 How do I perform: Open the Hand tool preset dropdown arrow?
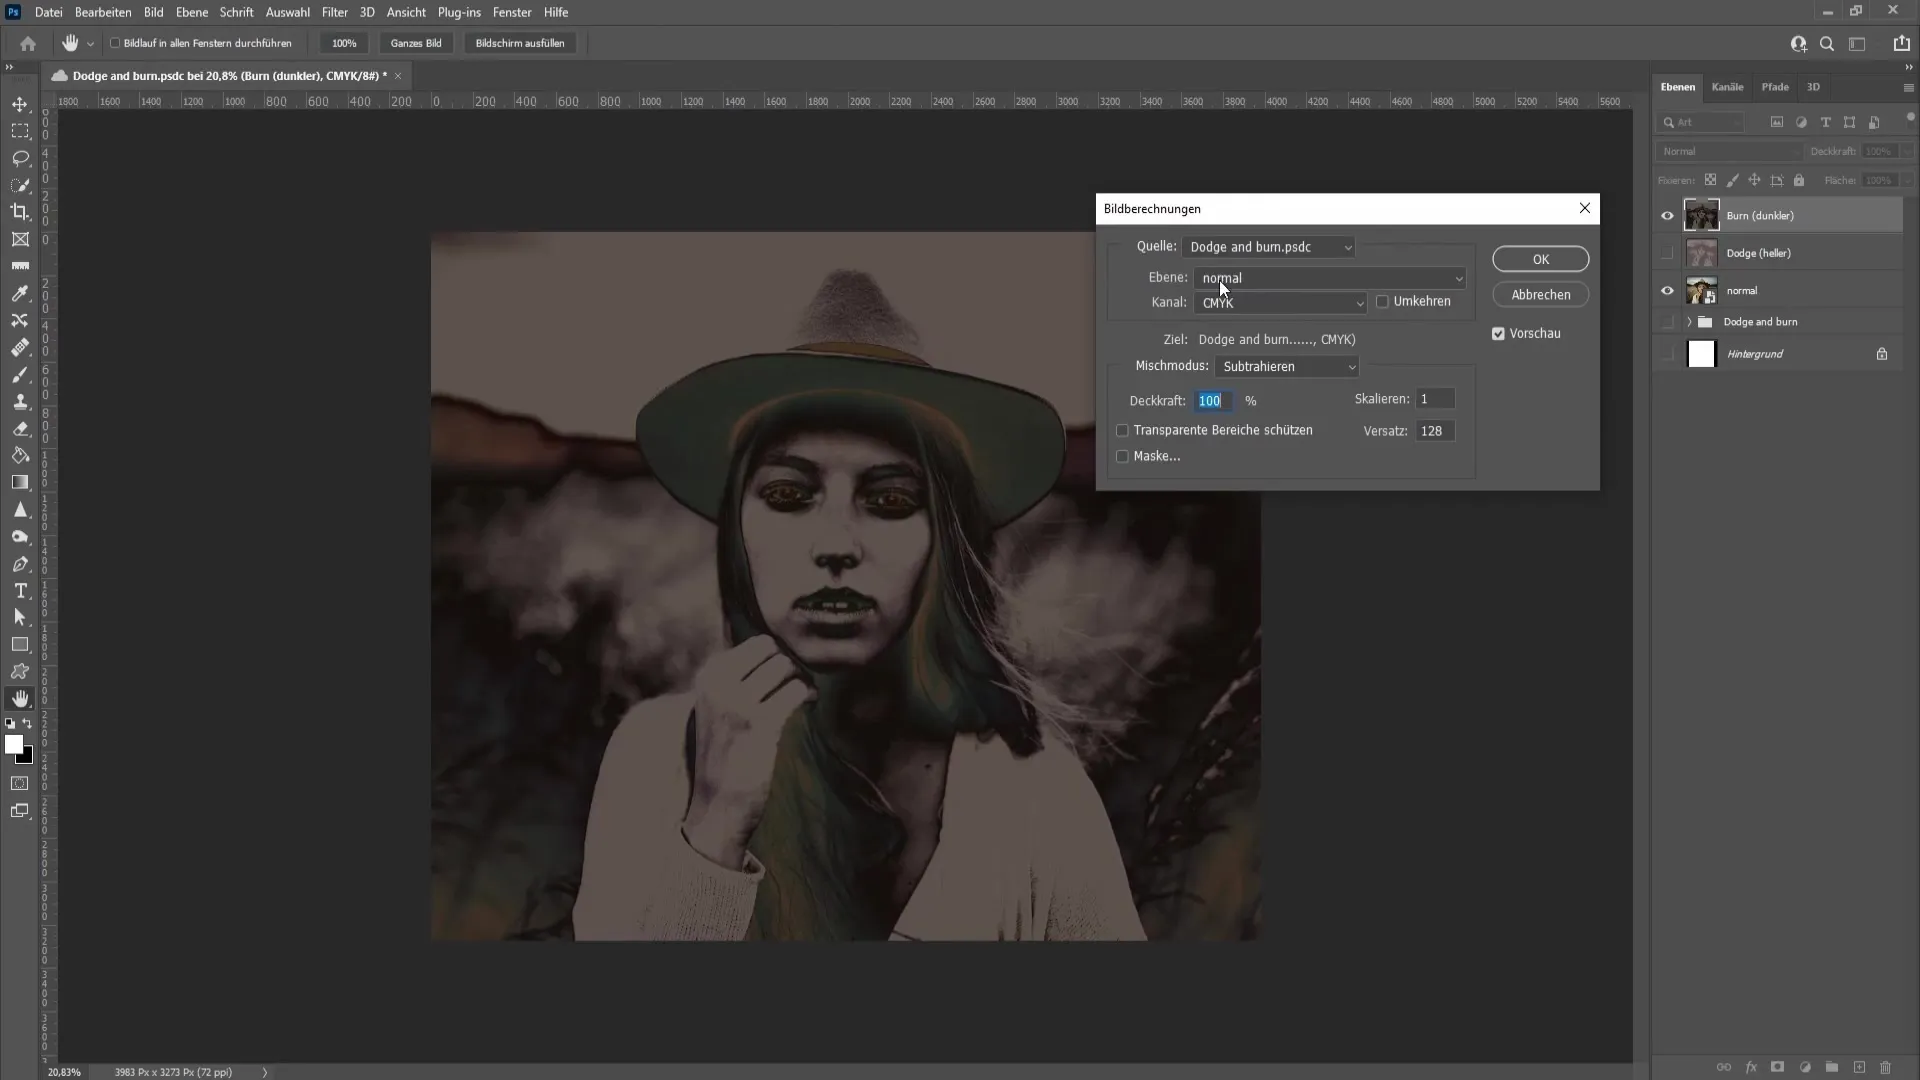[90, 44]
